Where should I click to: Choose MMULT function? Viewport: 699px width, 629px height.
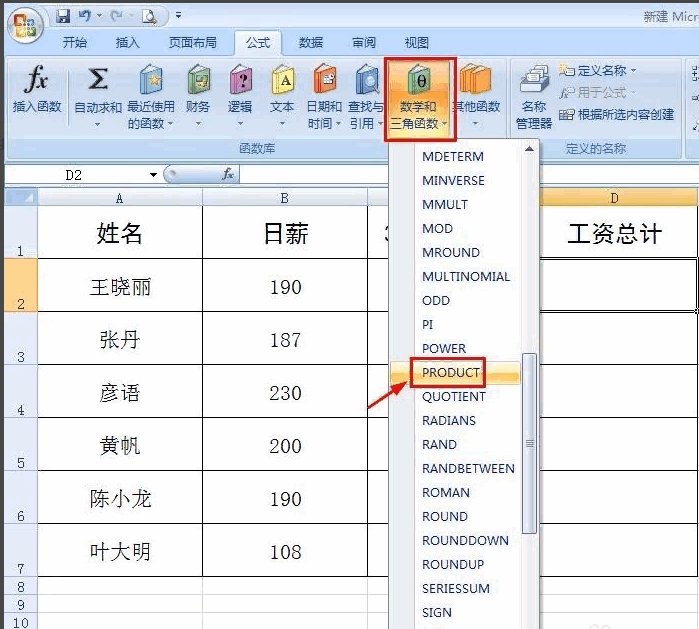(x=445, y=205)
